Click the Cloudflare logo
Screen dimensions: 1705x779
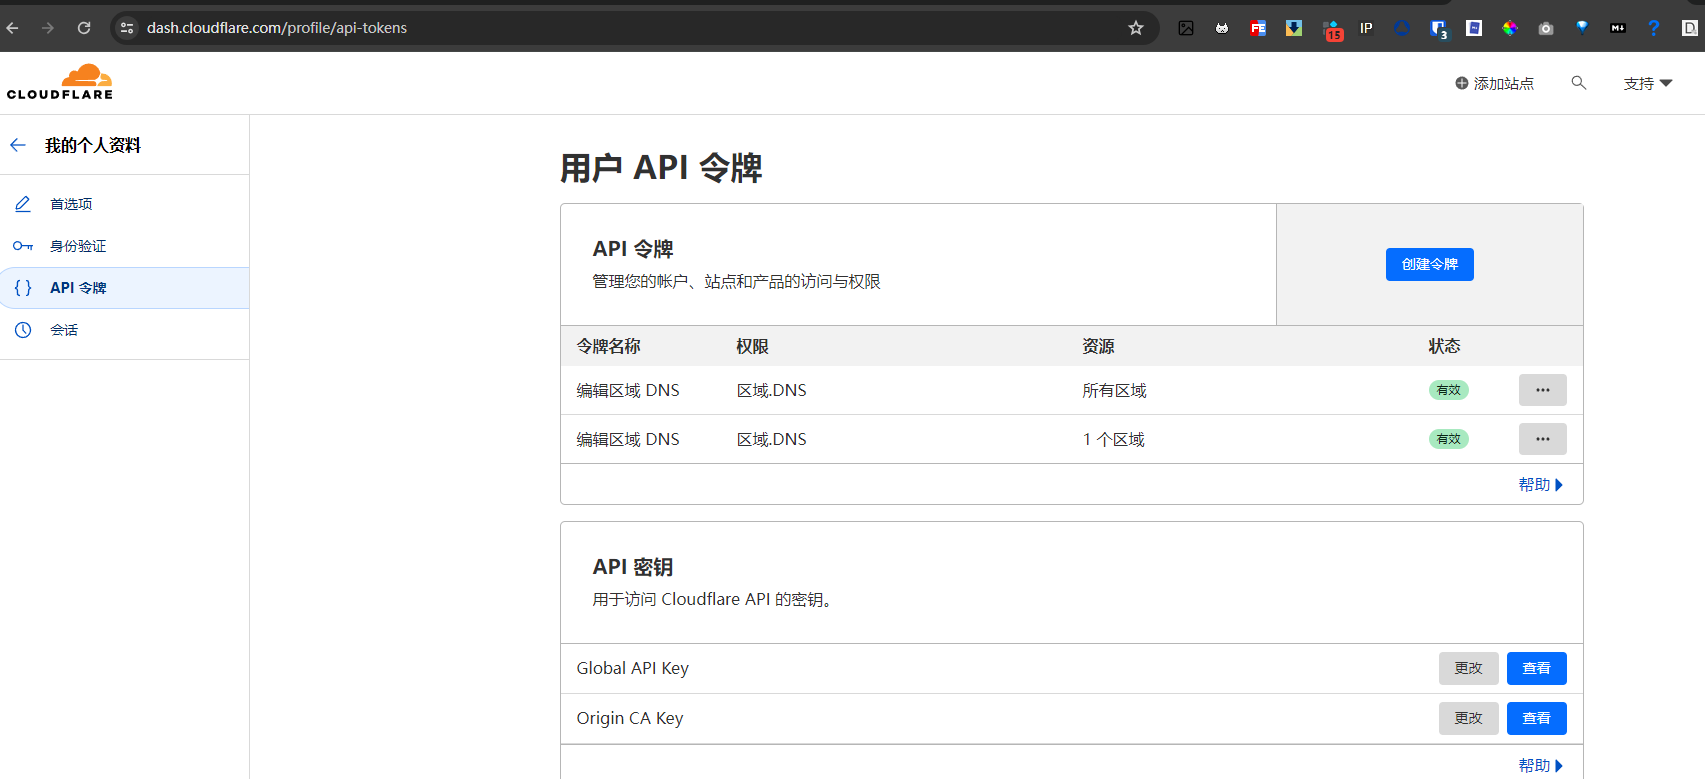tap(60, 82)
